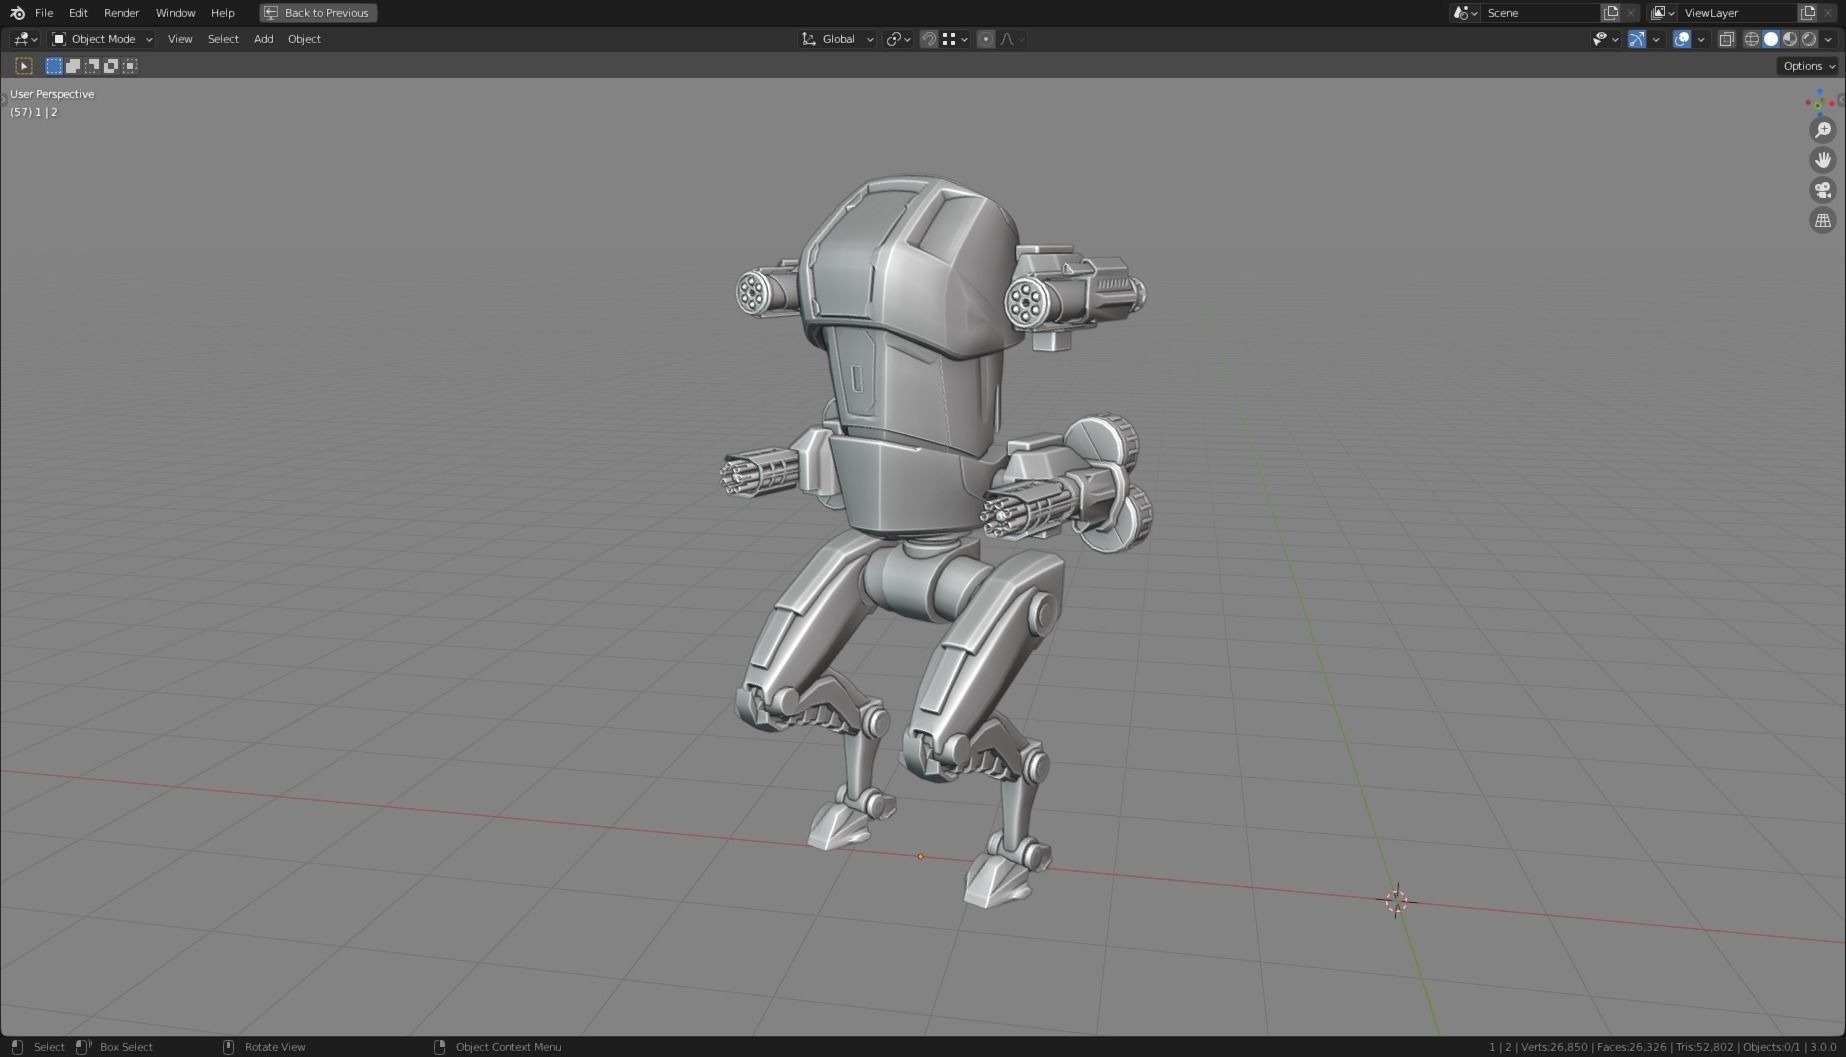Open the Render menu
The height and width of the screenshot is (1057, 1846).
[x=121, y=13]
